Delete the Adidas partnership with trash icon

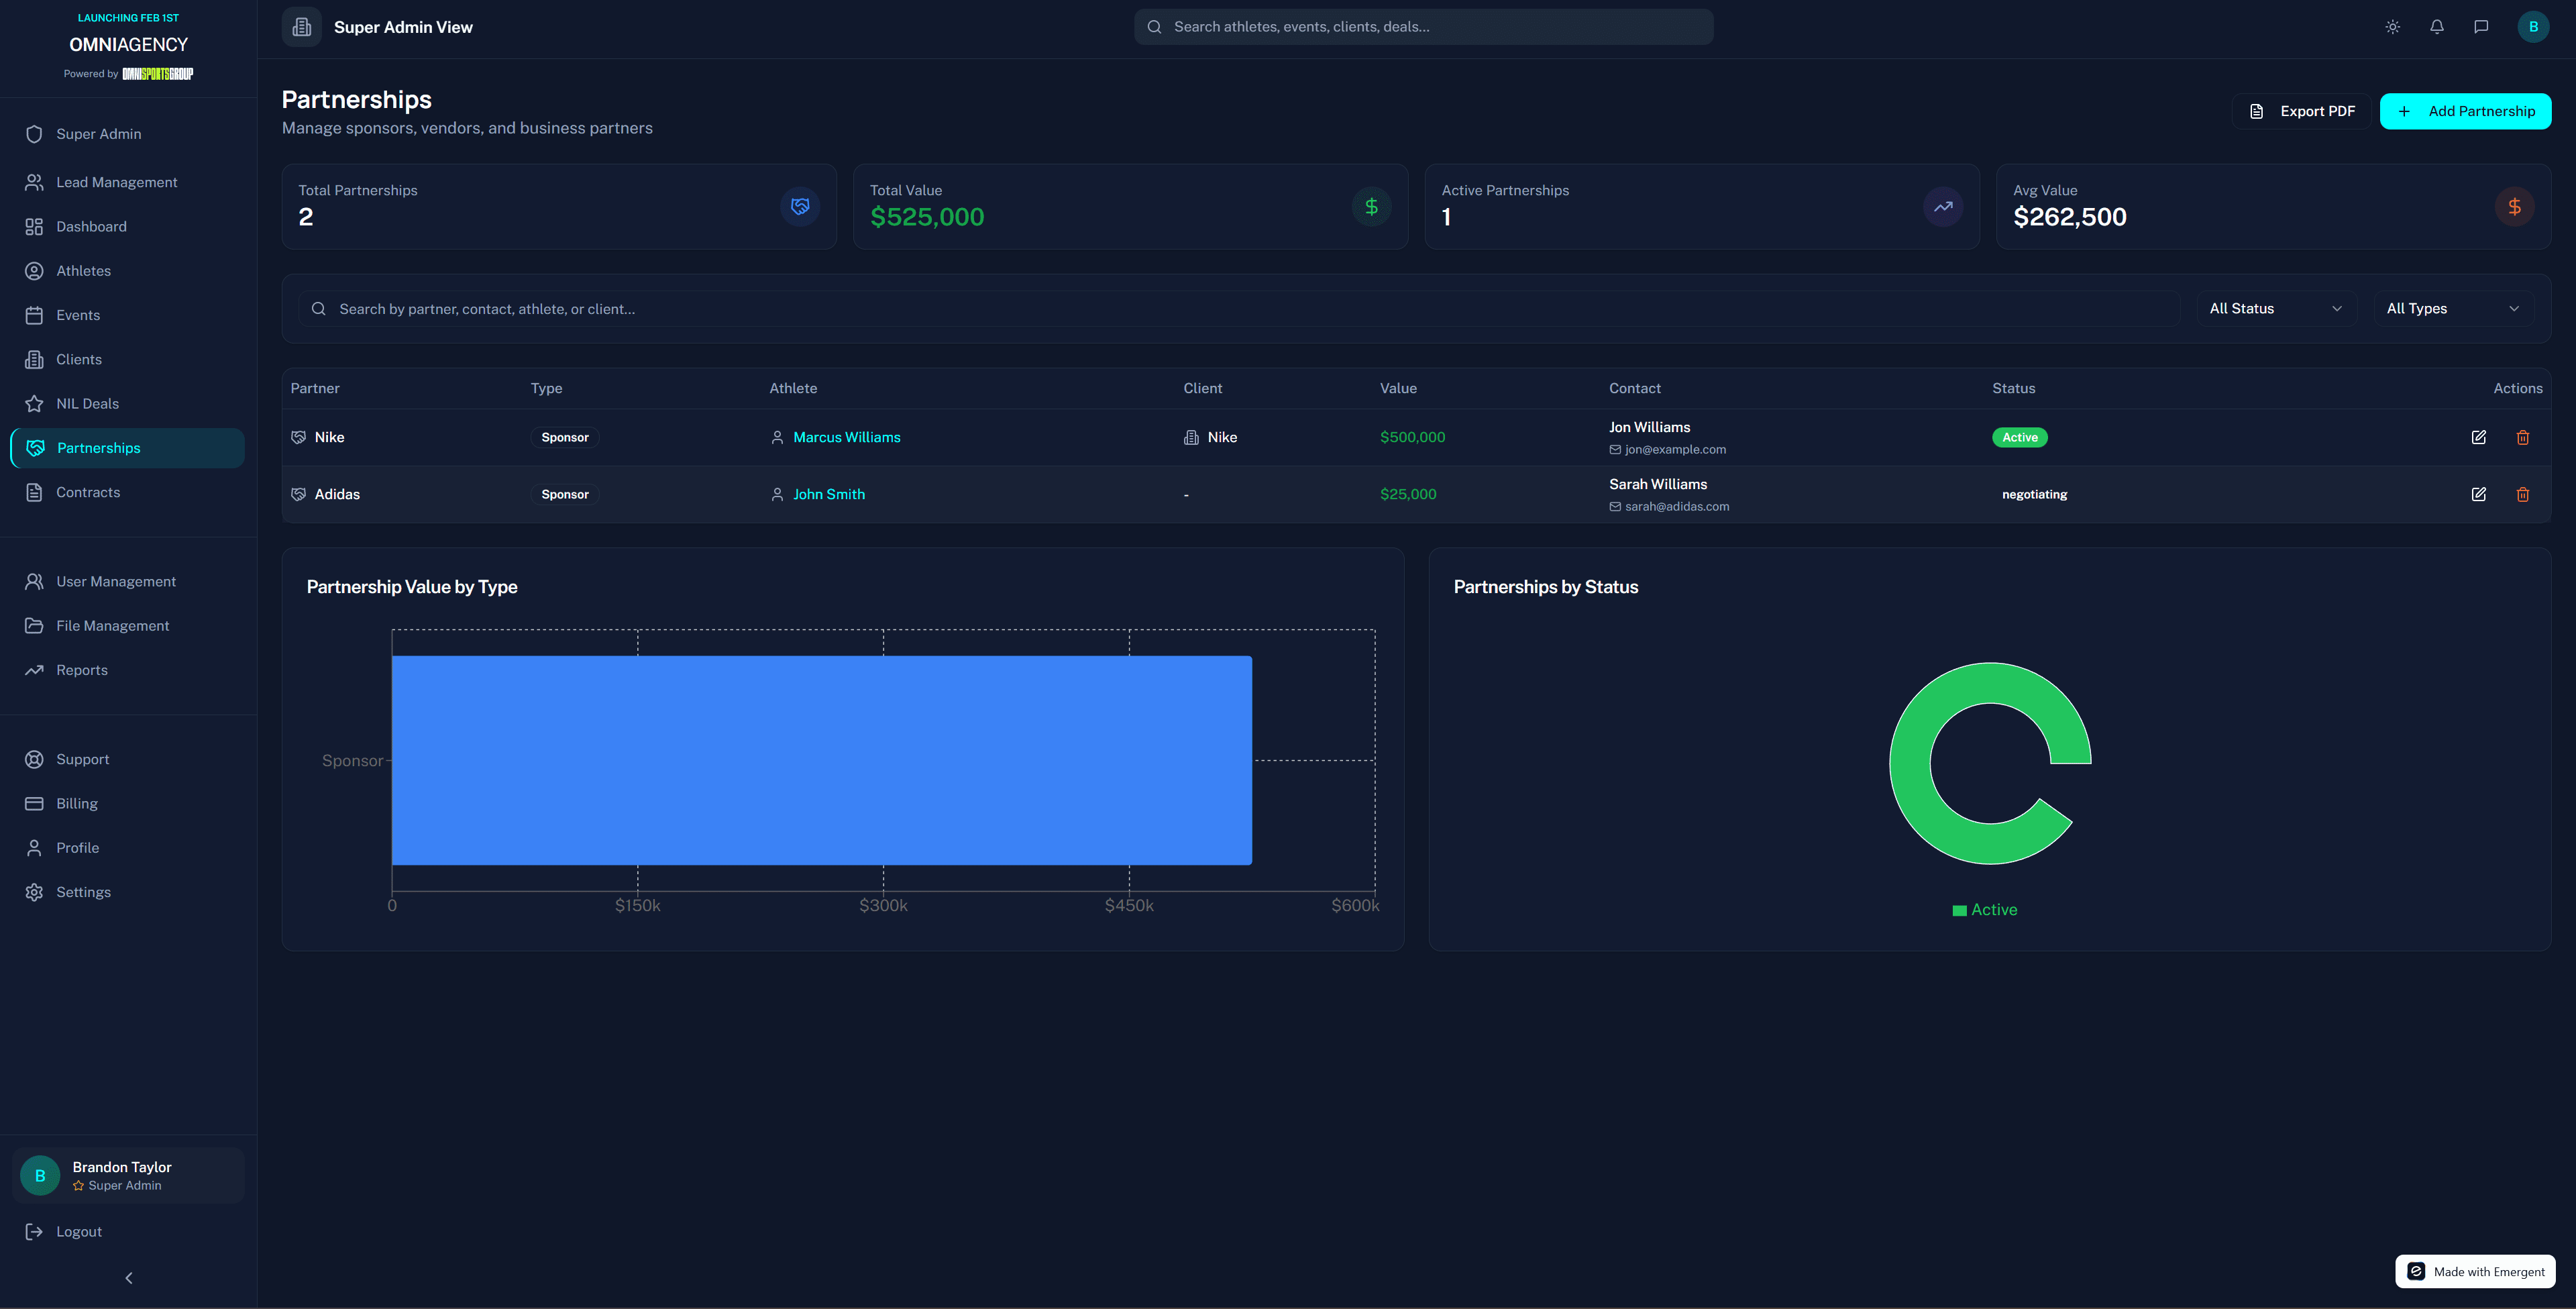[2523, 494]
